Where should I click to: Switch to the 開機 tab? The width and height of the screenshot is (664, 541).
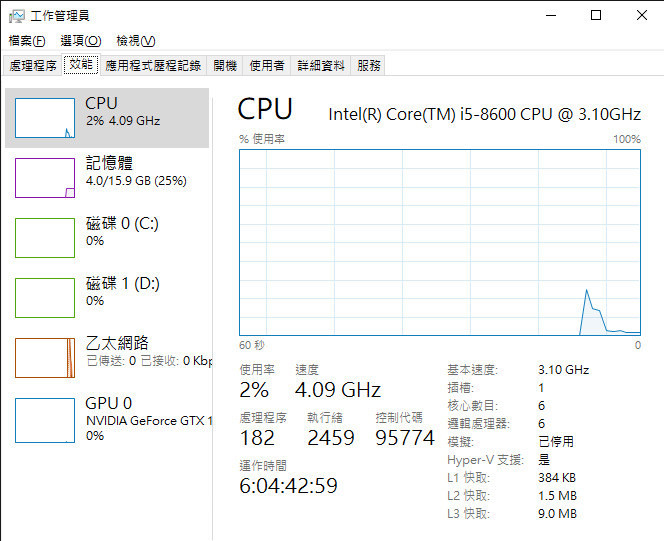[x=225, y=65]
